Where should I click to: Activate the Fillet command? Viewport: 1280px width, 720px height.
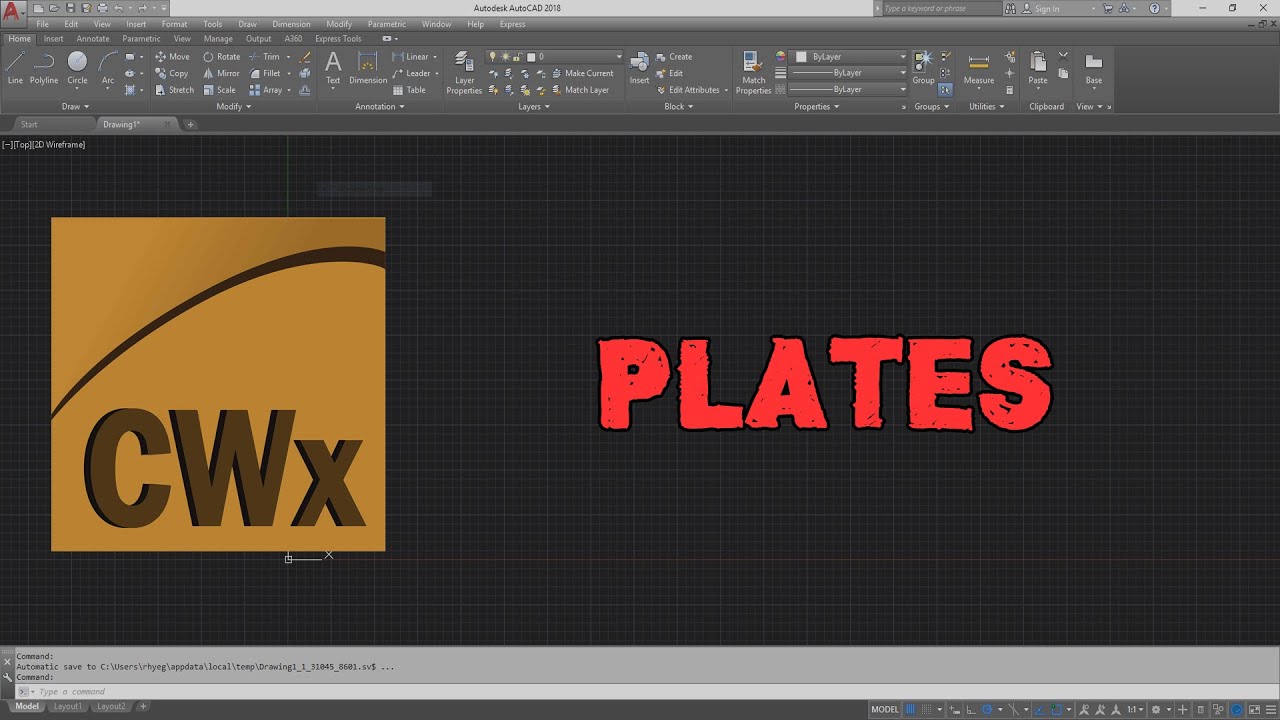(x=265, y=73)
